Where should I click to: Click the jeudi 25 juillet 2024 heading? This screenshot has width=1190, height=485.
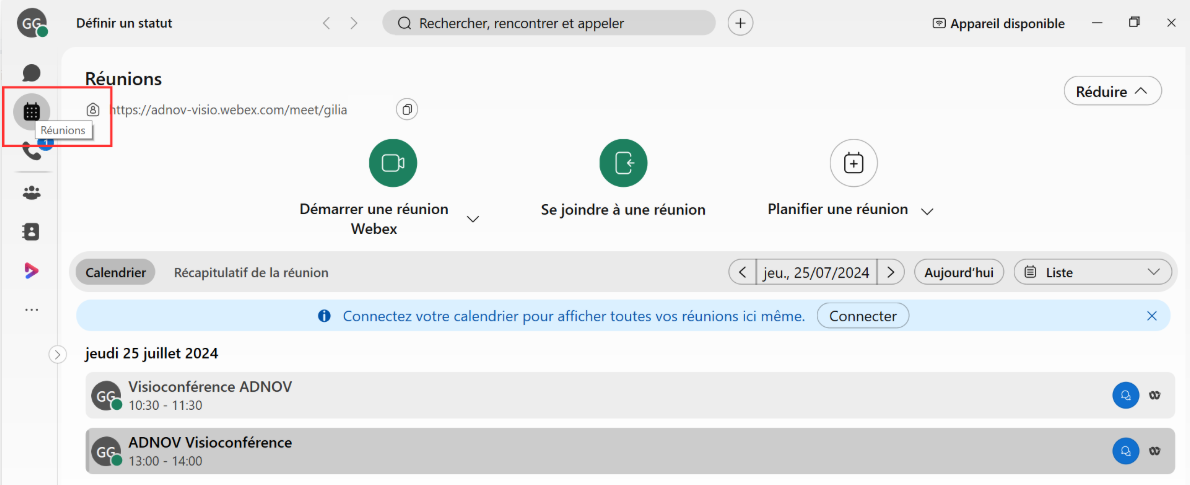[151, 353]
